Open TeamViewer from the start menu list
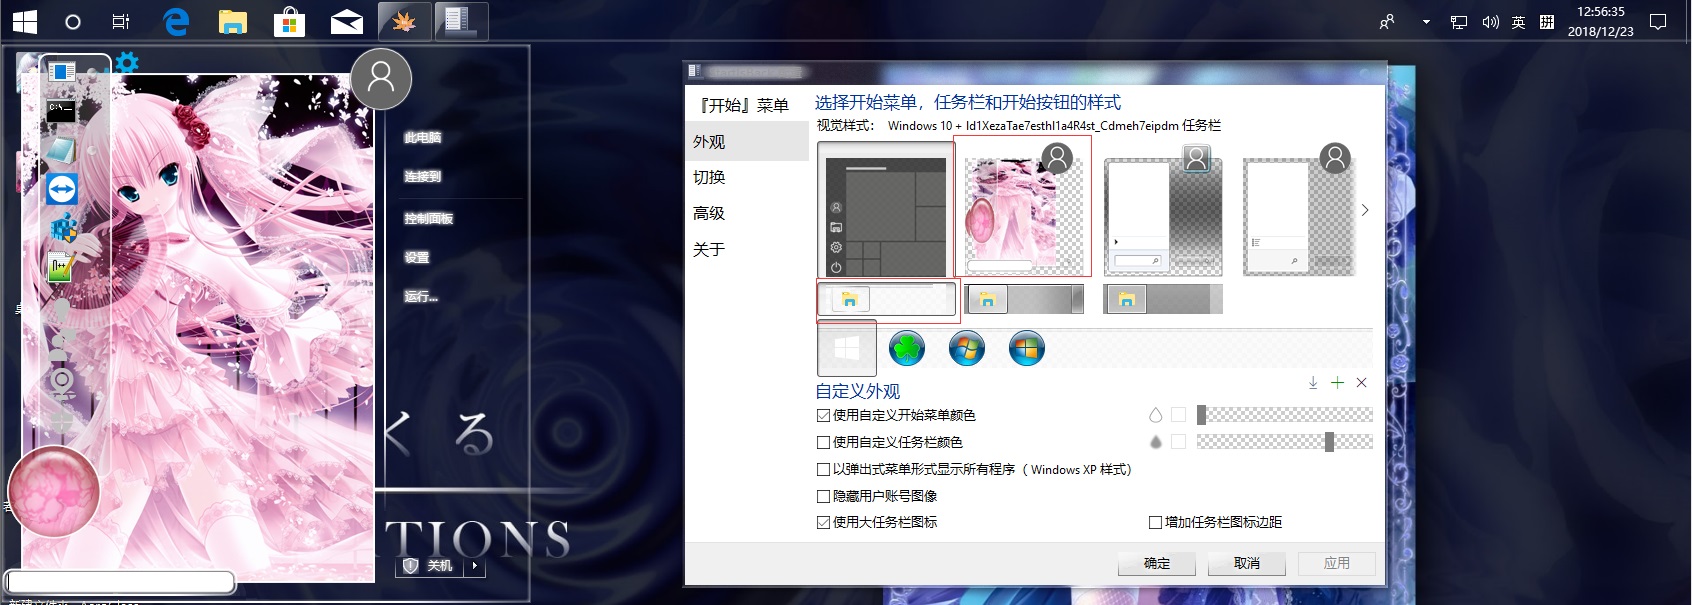The width and height of the screenshot is (1693, 605). (62, 189)
